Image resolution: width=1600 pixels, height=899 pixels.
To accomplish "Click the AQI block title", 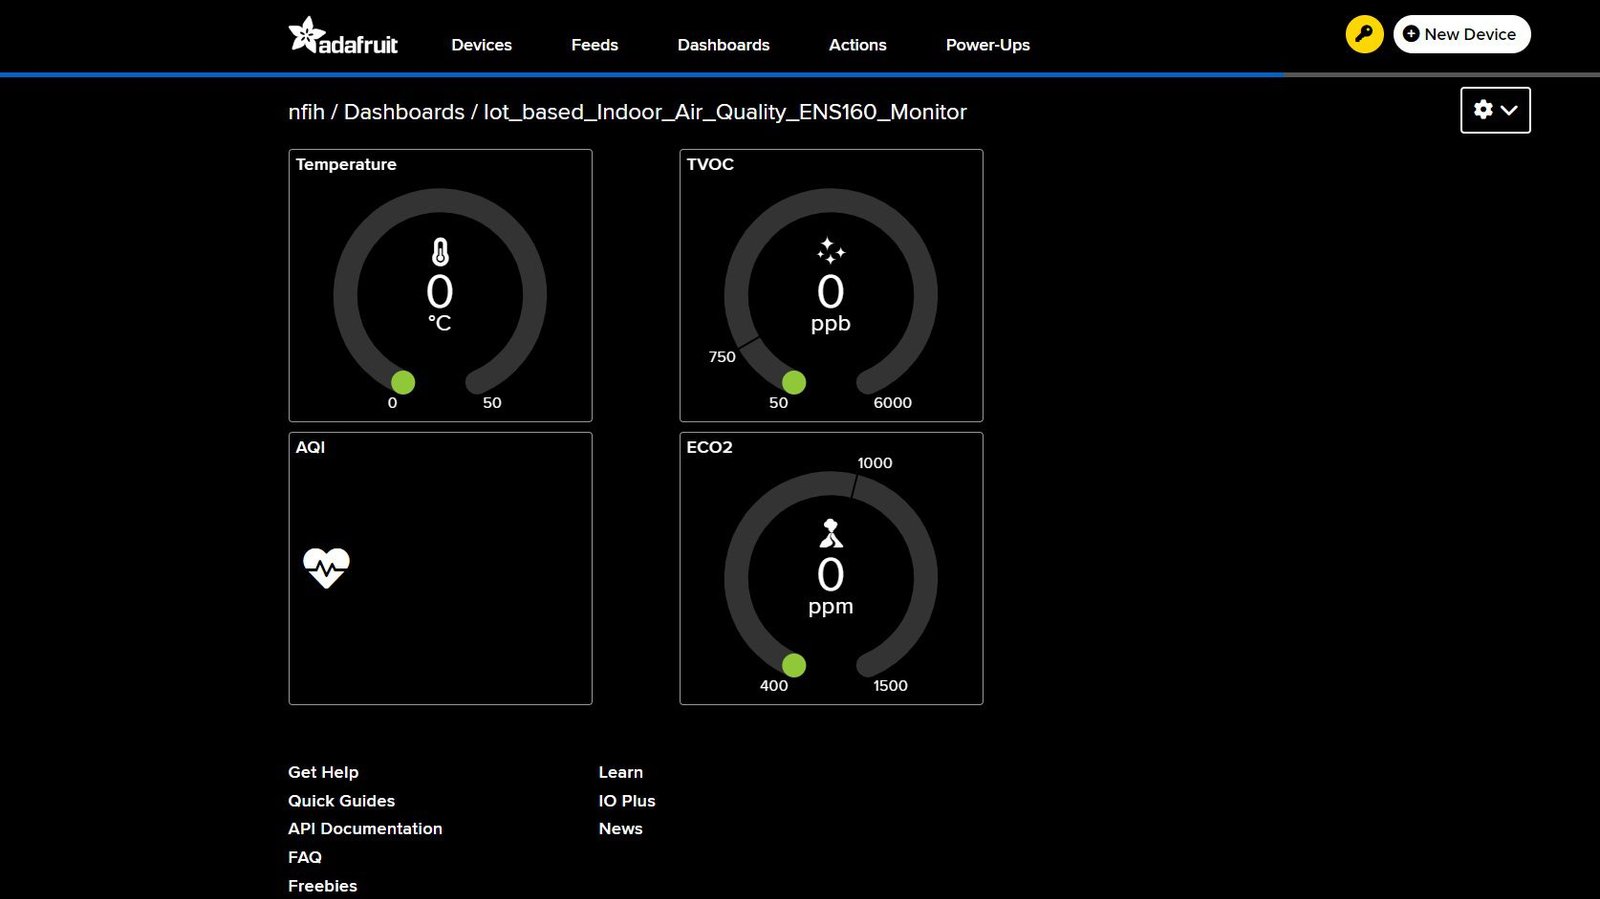I will tap(310, 447).
